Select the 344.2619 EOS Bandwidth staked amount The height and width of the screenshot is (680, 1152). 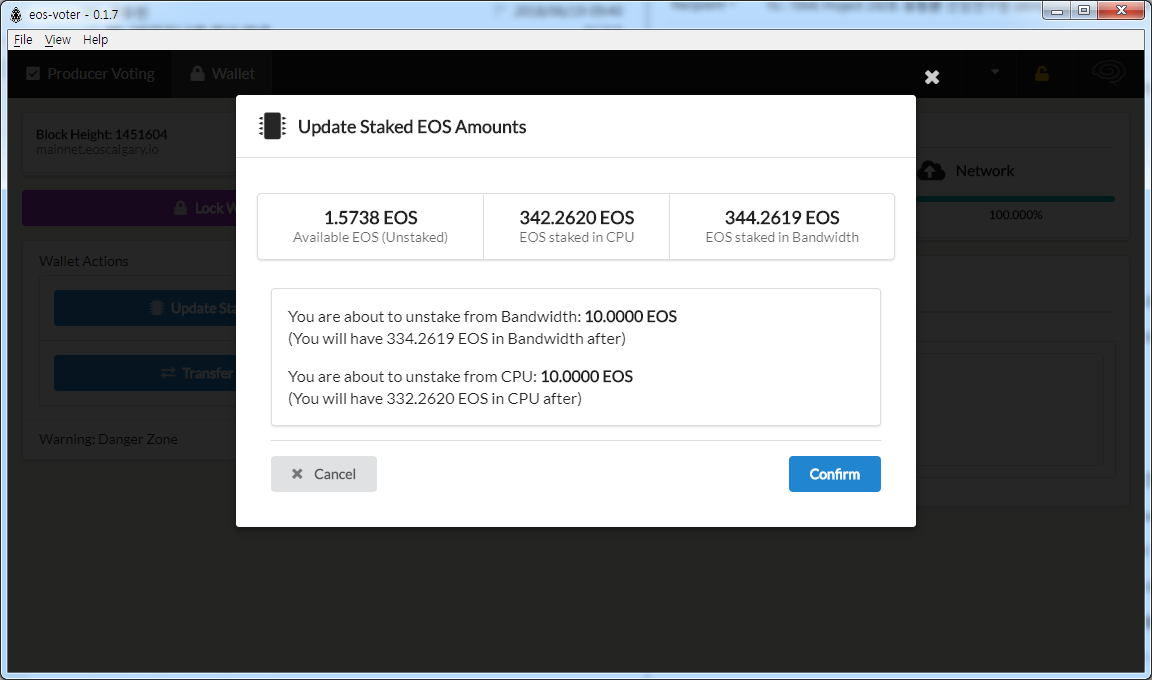coord(782,218)
